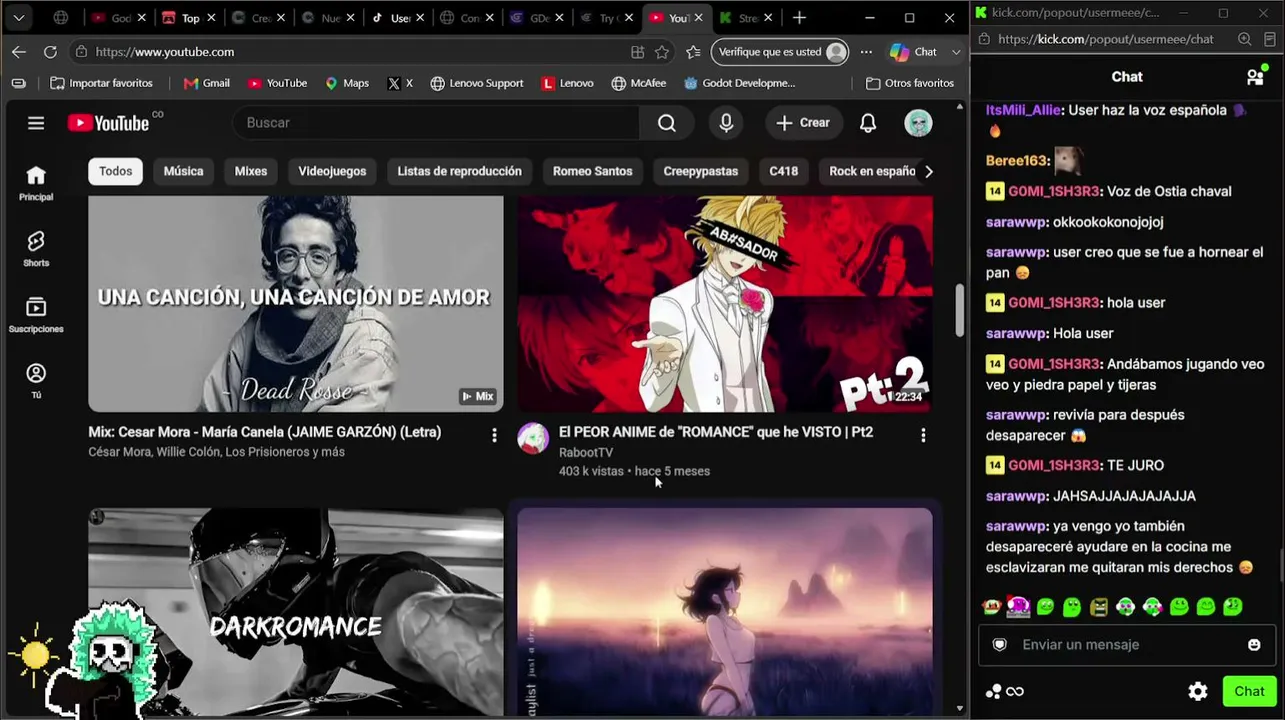Screen dimensions: 1285x720
Task: Click the Enviar un mensaje chat input
Action: (x=1125, y=645)
